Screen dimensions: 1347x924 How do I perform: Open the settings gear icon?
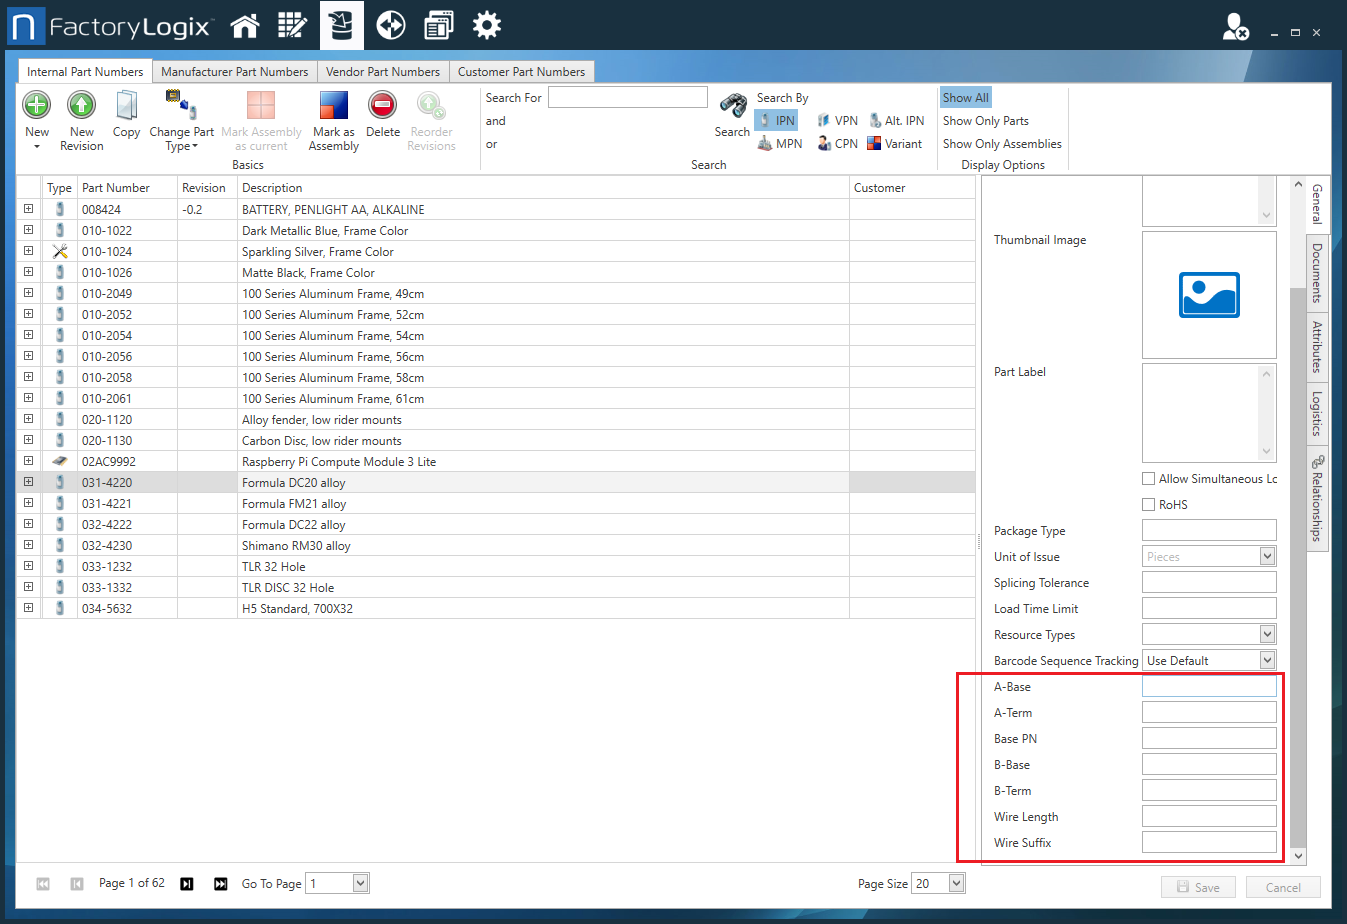[486, 24]
